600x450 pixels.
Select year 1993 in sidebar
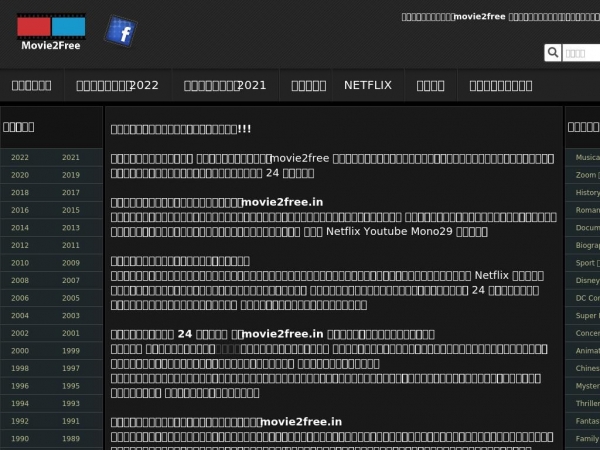tap(71, 403)
